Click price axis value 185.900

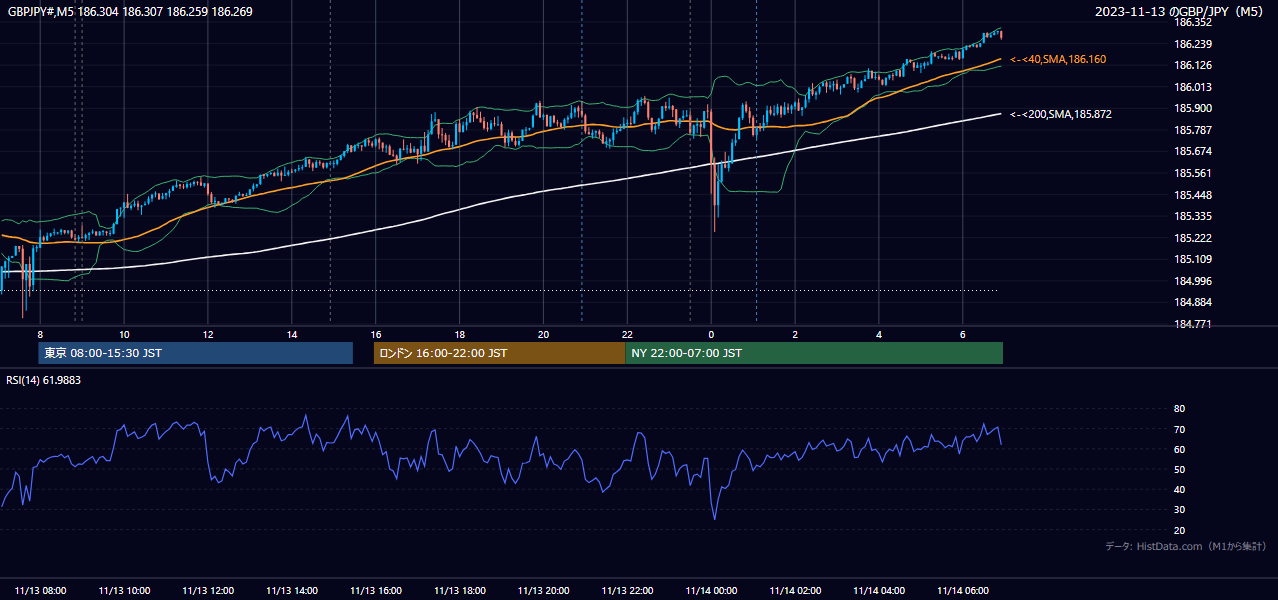tap(1193, 108)
